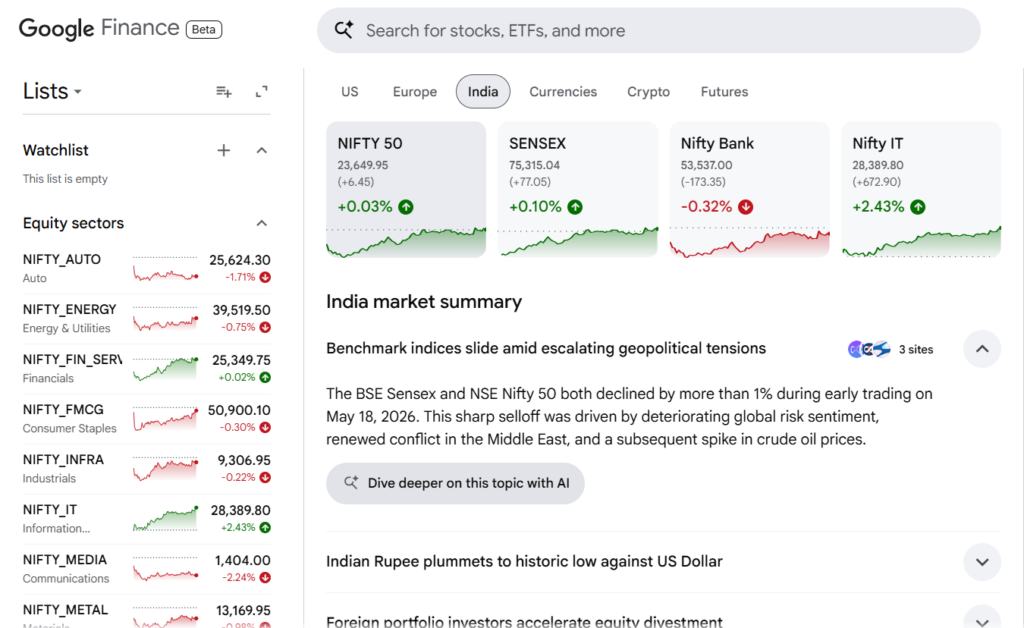Viewport: 1024px width, 628px height.
Task: Add a stock to the Watchlist
Action: [223, 151]
